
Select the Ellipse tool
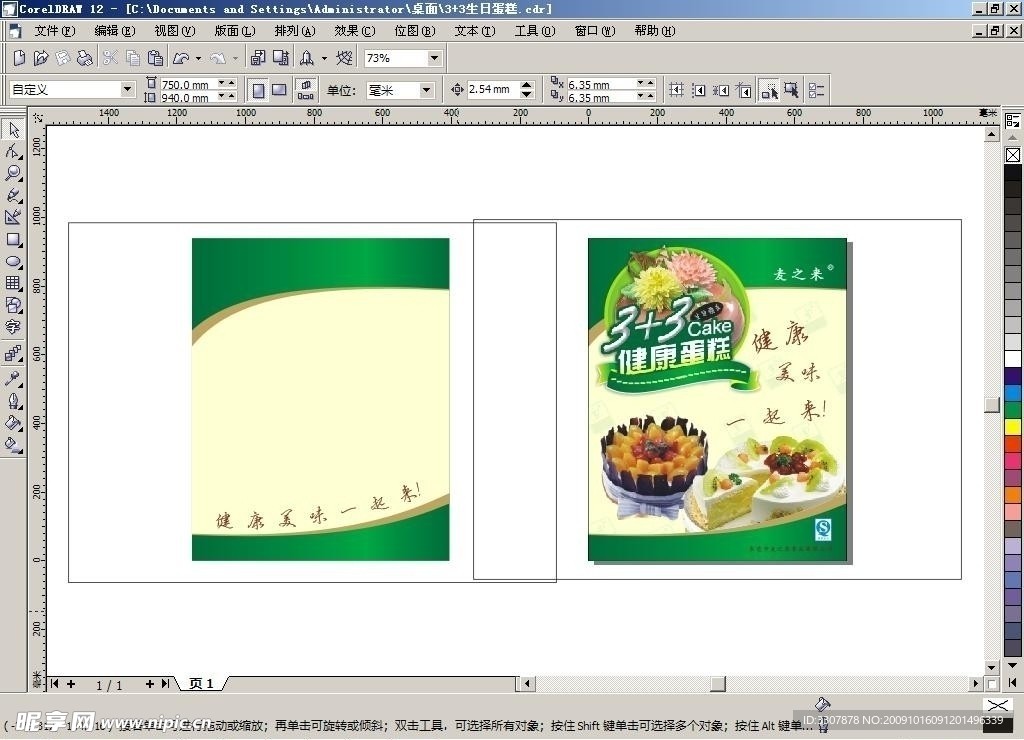pos(13,262)
